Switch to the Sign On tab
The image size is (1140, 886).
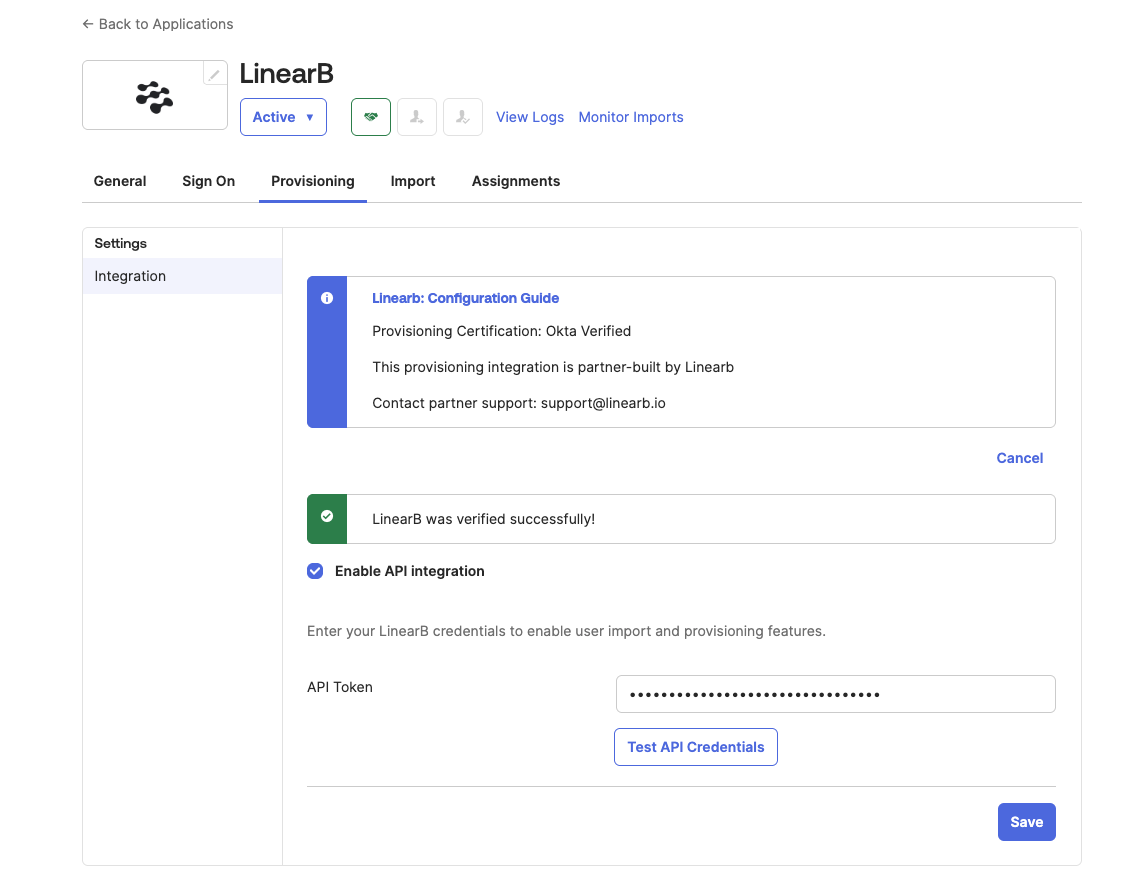pos(209,181)
